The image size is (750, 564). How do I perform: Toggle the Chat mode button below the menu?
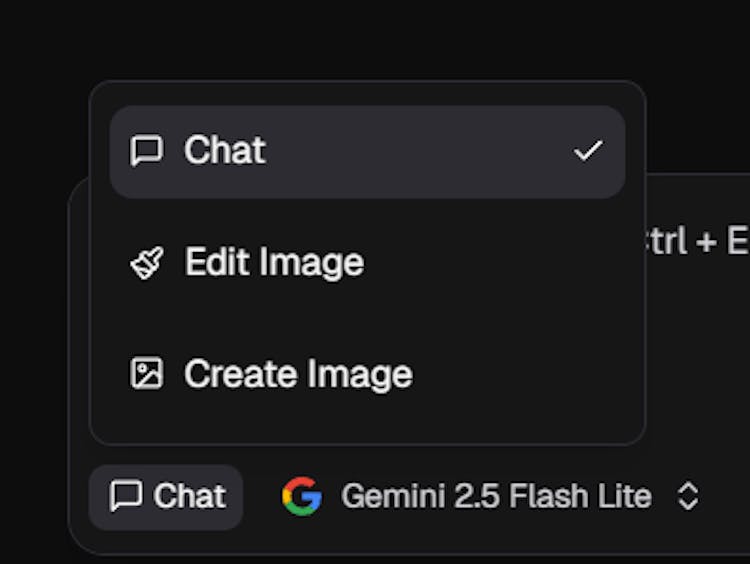tap(166, 496)
